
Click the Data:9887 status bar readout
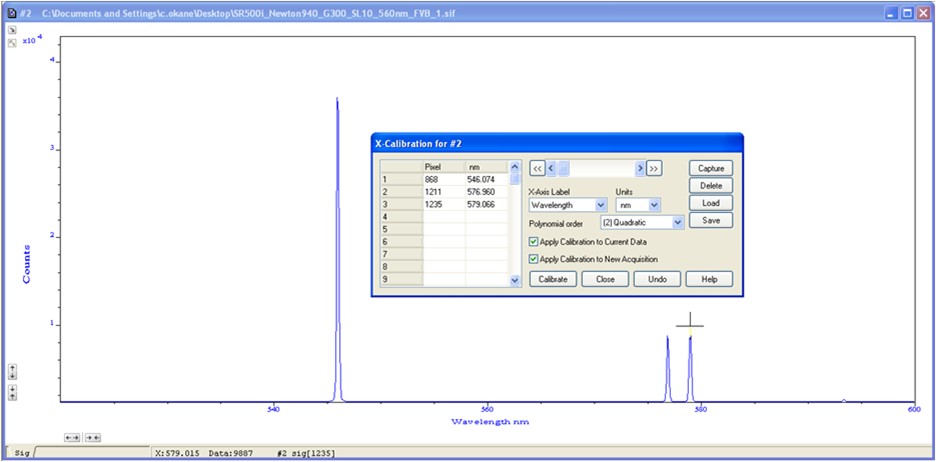point(231,454)
